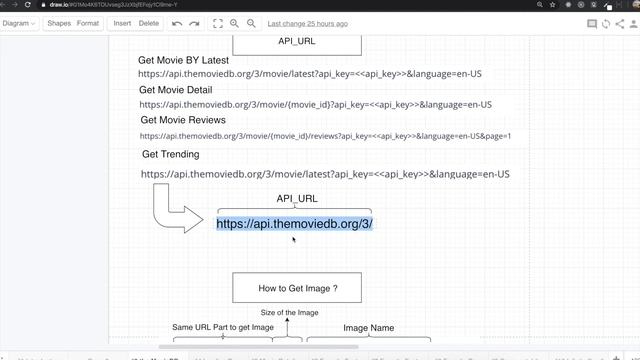Open the Format panel
The width and height of the screenshot is (640, 360).
point(88,23)
